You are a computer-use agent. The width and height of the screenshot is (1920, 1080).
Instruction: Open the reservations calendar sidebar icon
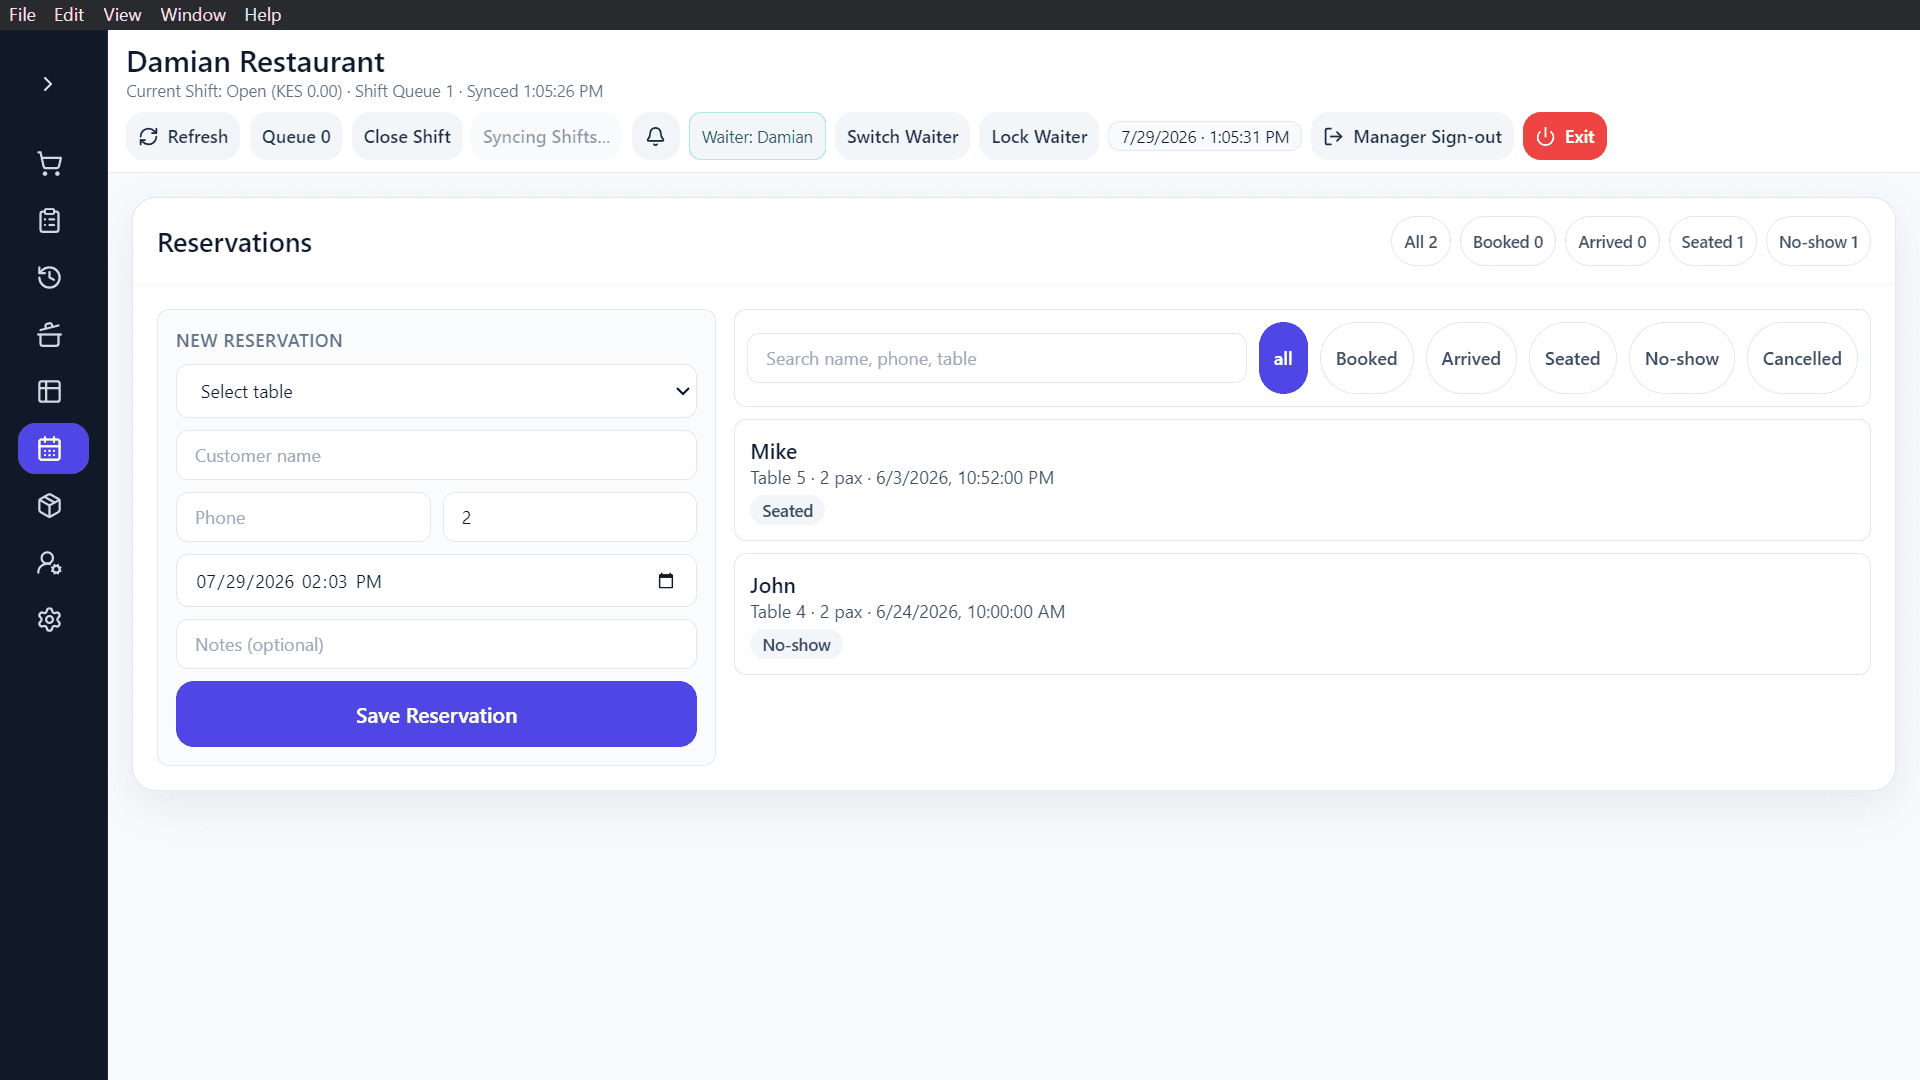53,448
